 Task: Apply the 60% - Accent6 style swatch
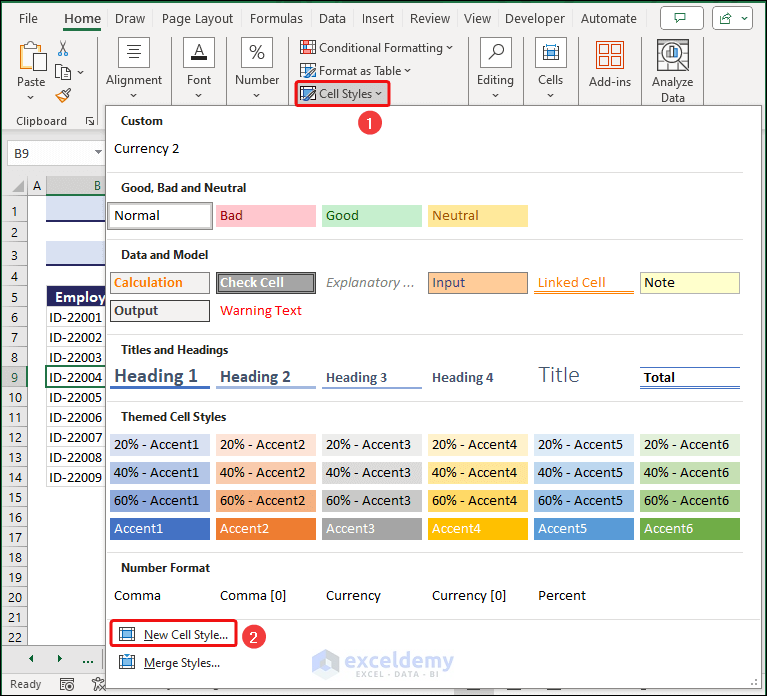(x=690, y=501)
